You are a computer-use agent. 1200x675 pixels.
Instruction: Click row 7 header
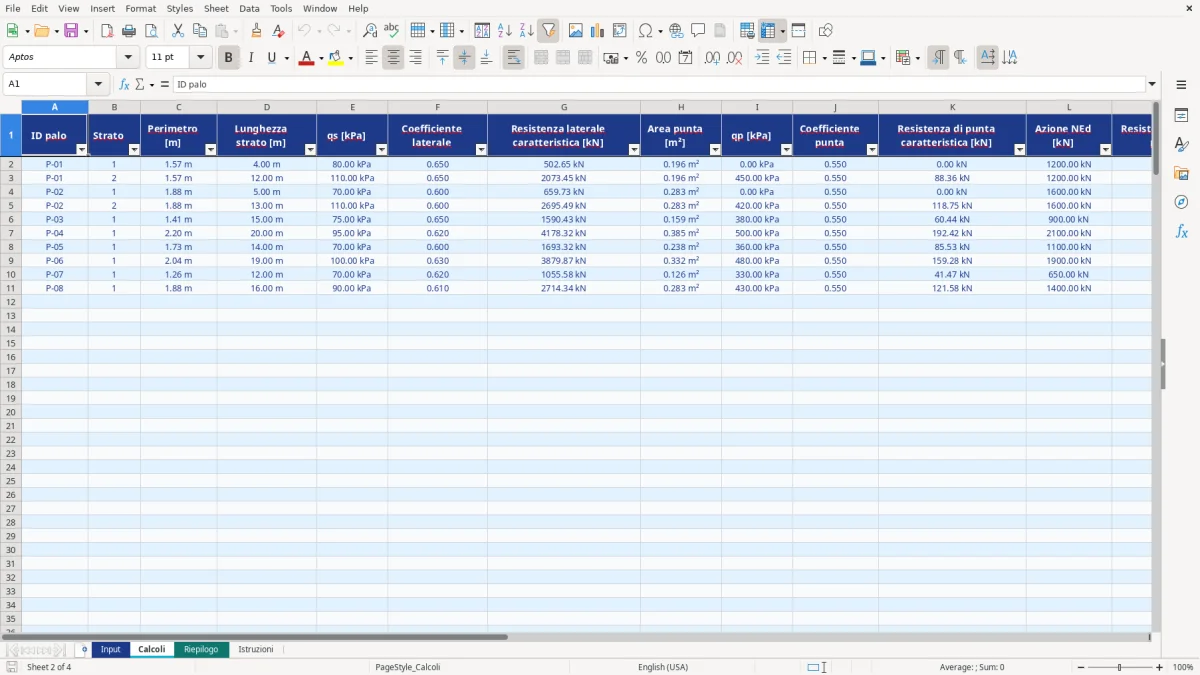[x=11, y=233]
